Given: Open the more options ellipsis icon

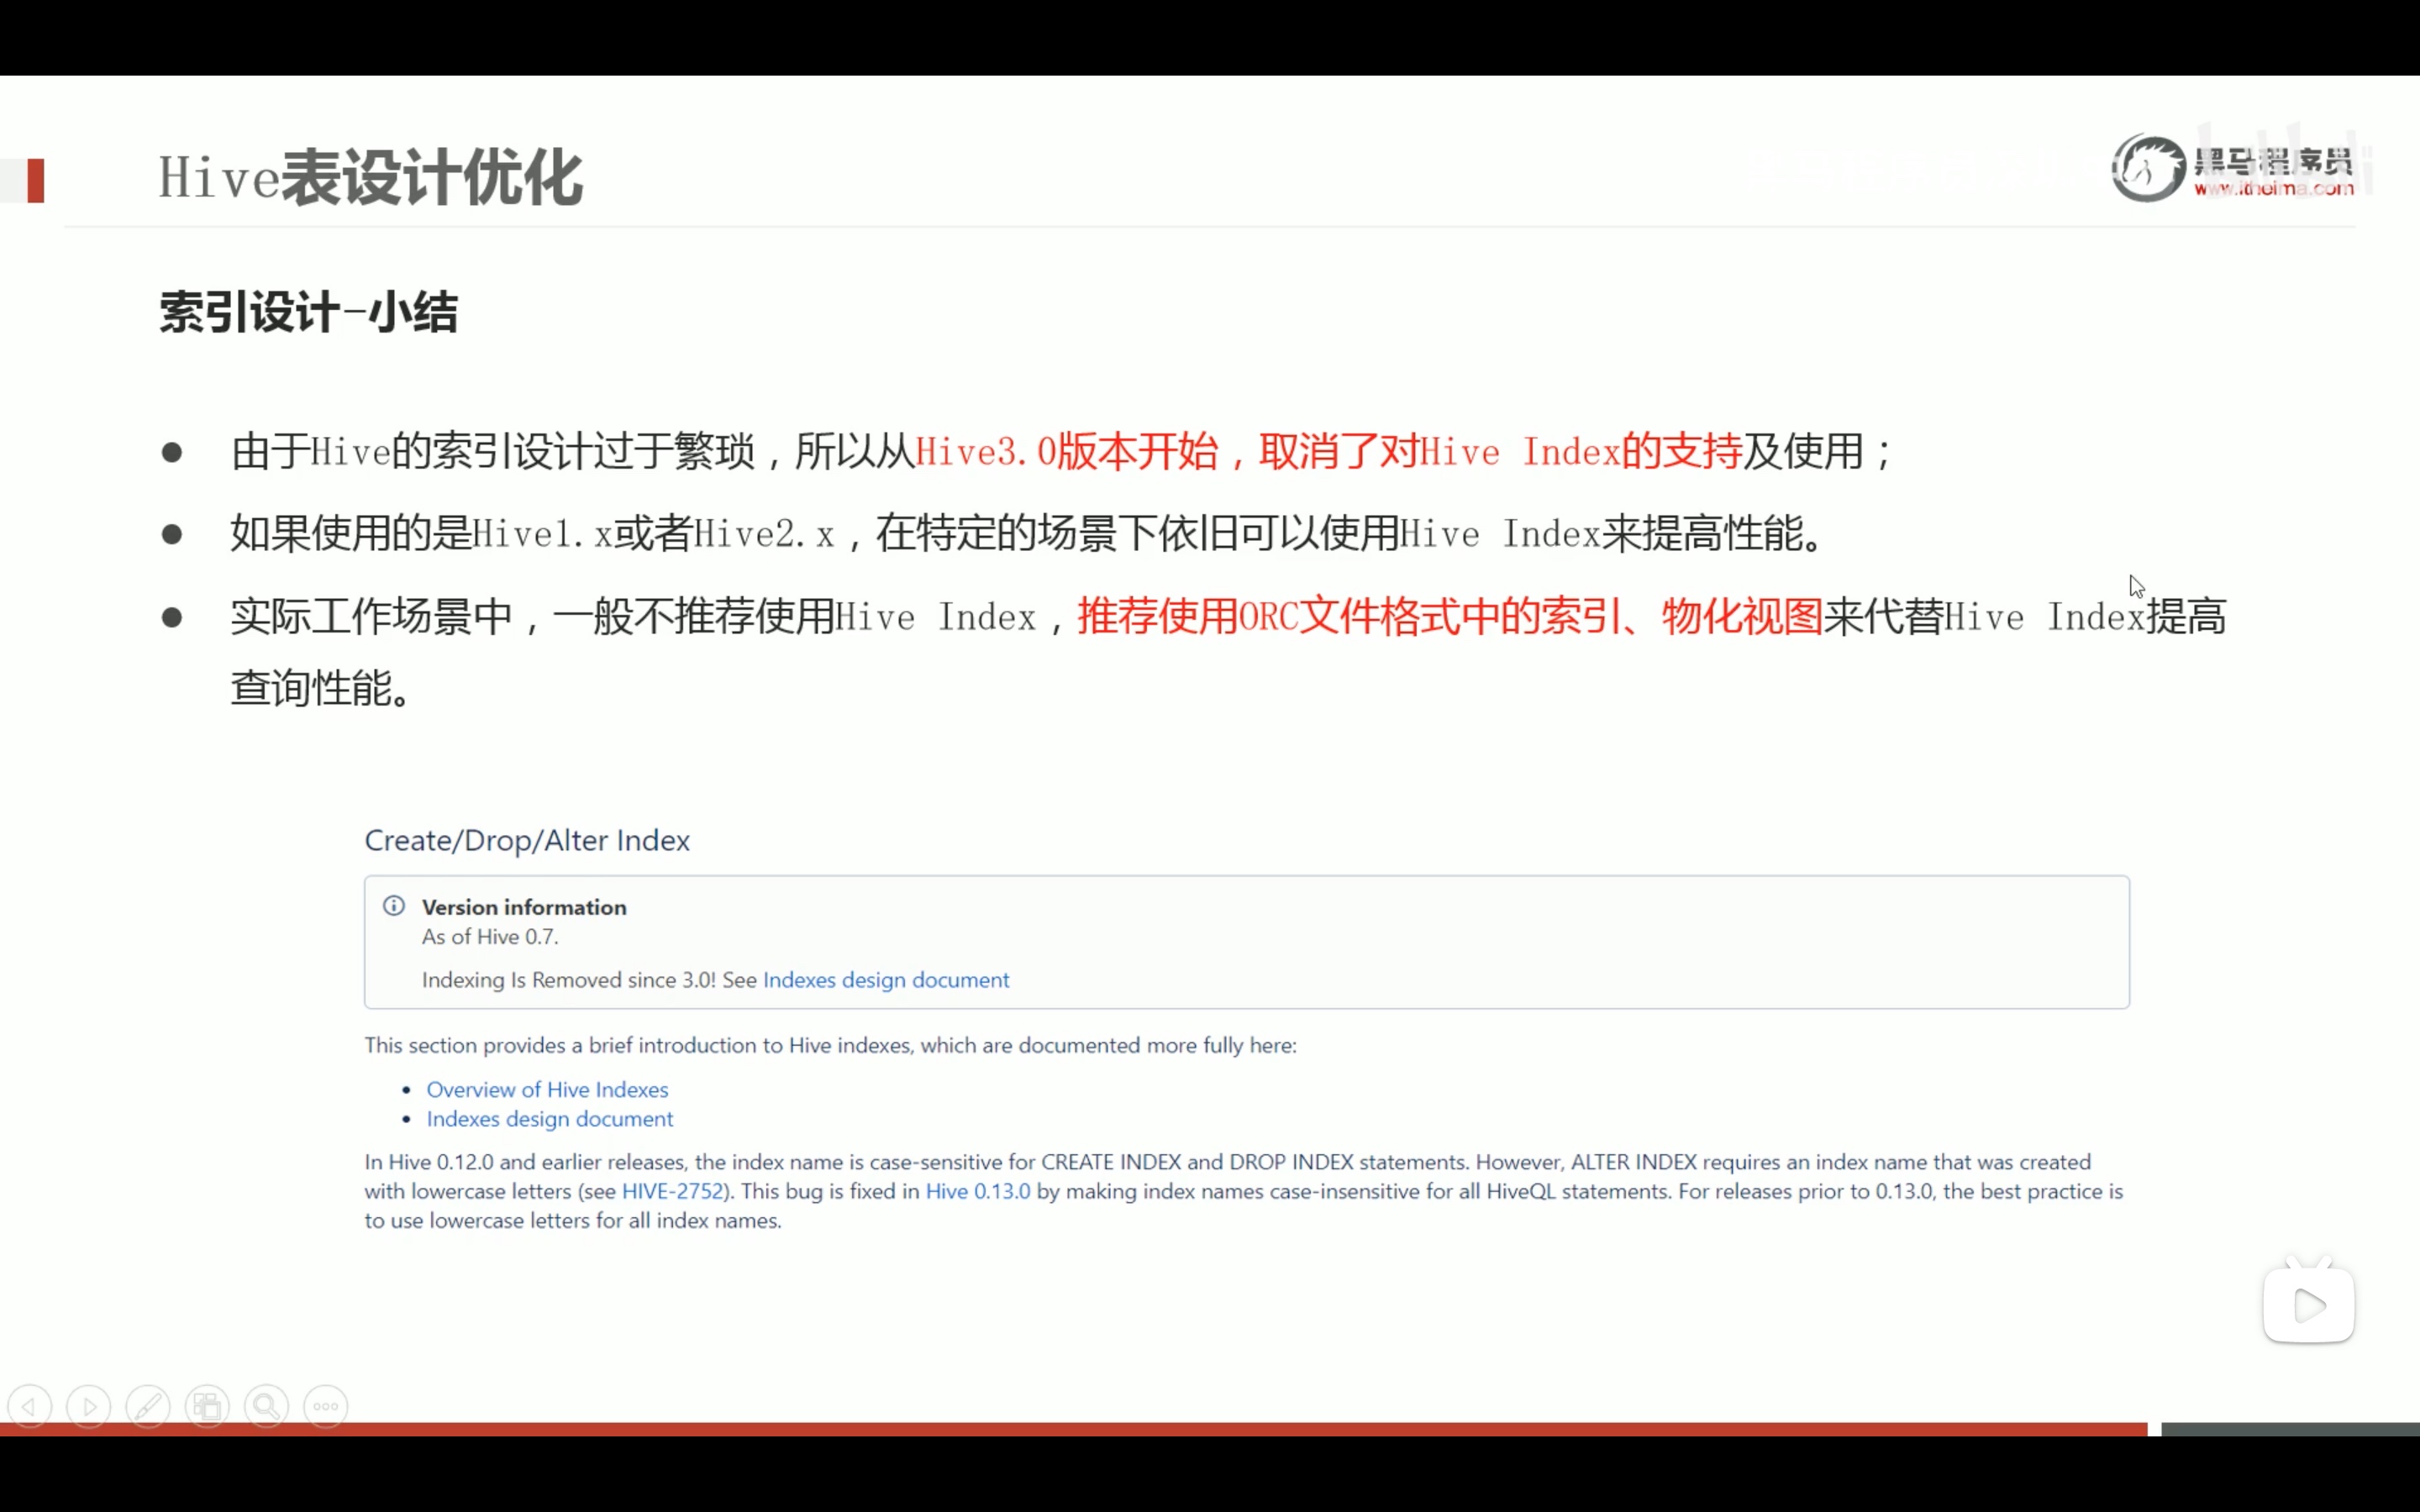Looking at the screenshot, I should tap(326, 1407).
